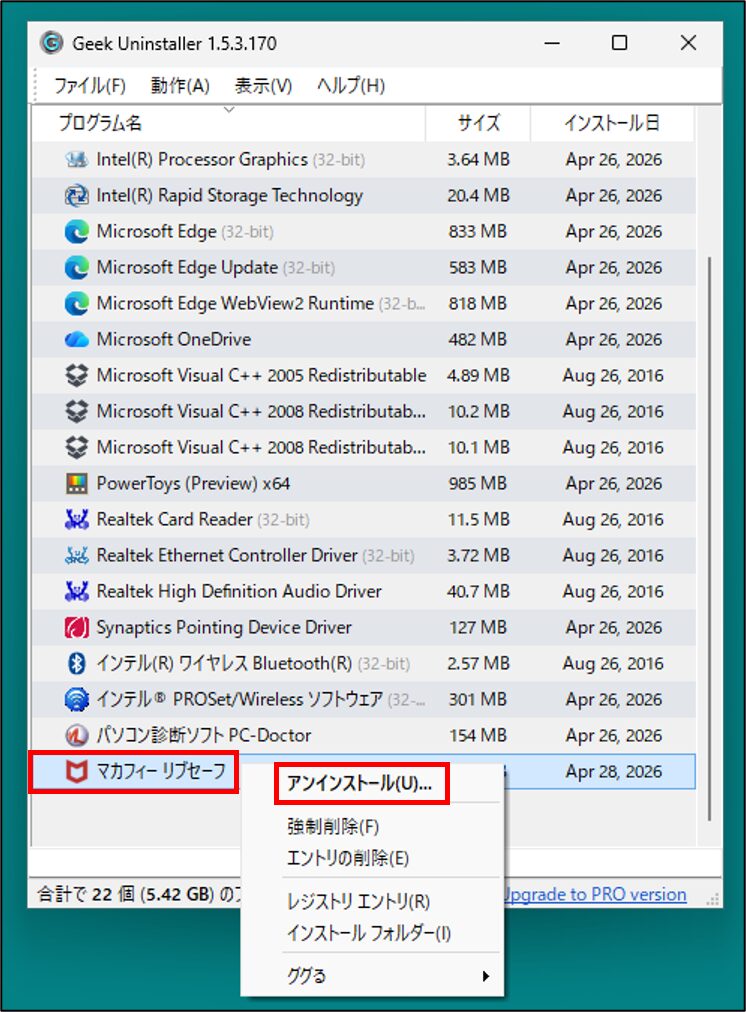This screenshot has width=746, height=1012.
Task: Close the Geek Uninstaller window
Action: (689, 43)
